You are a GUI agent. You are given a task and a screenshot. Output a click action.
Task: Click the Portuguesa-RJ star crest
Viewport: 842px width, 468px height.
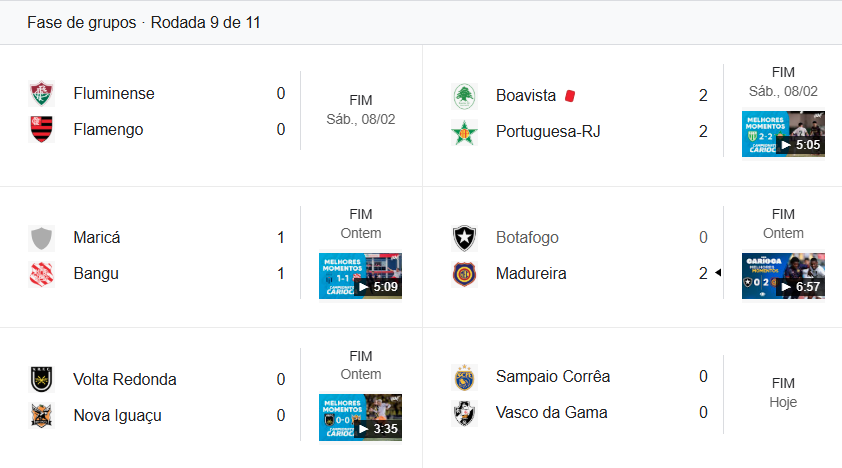click(464, 132)
